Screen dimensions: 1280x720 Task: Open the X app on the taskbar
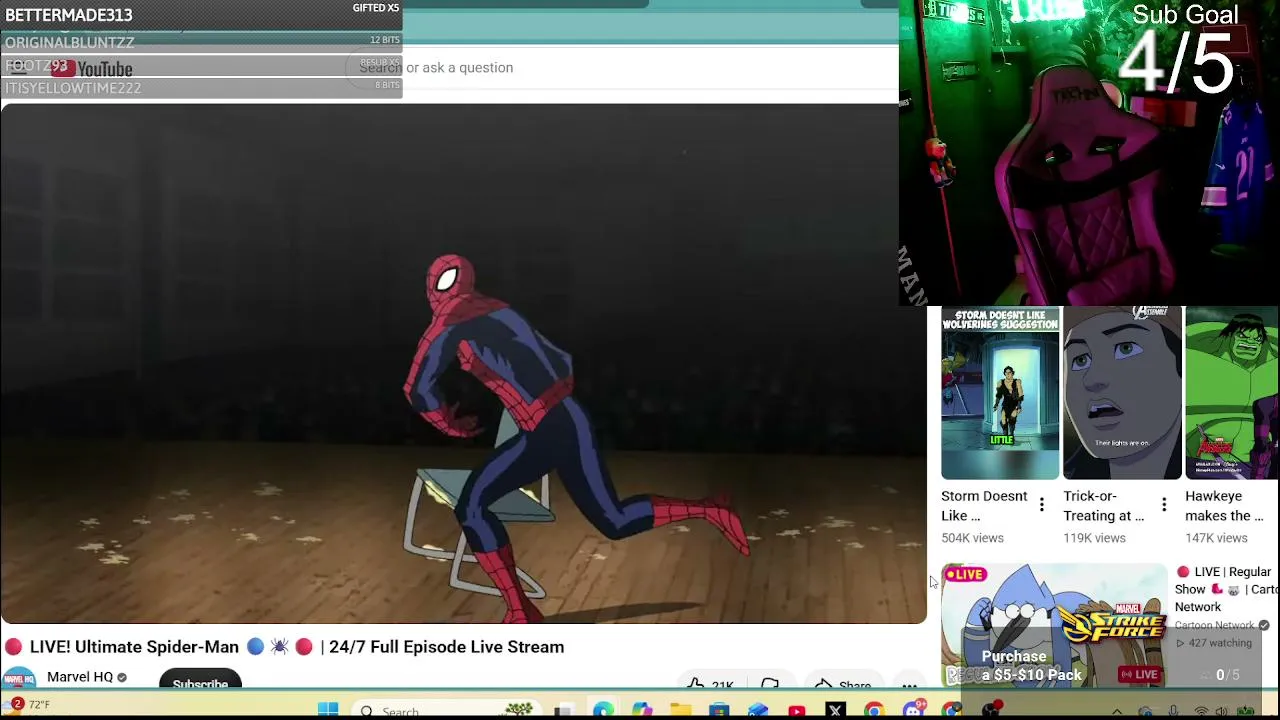pos(835,710)
